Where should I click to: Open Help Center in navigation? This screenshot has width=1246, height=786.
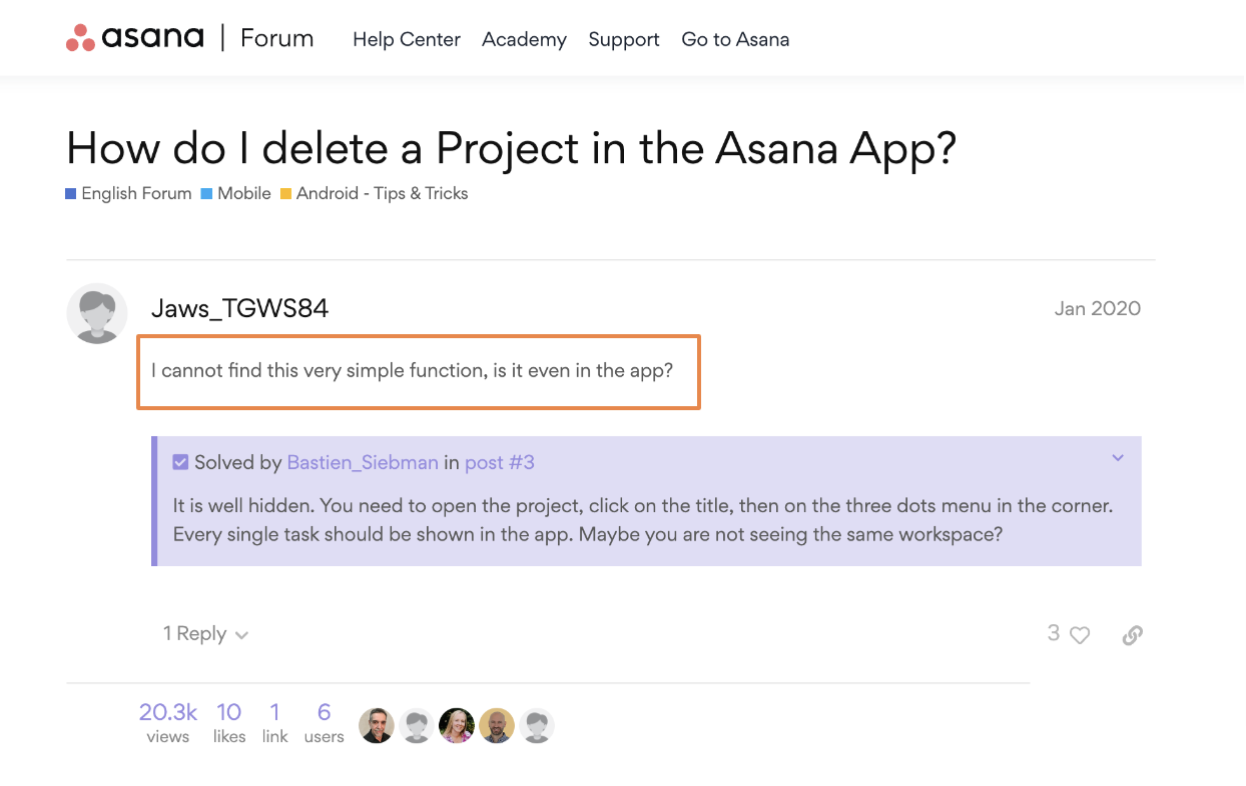click(406, 40)
